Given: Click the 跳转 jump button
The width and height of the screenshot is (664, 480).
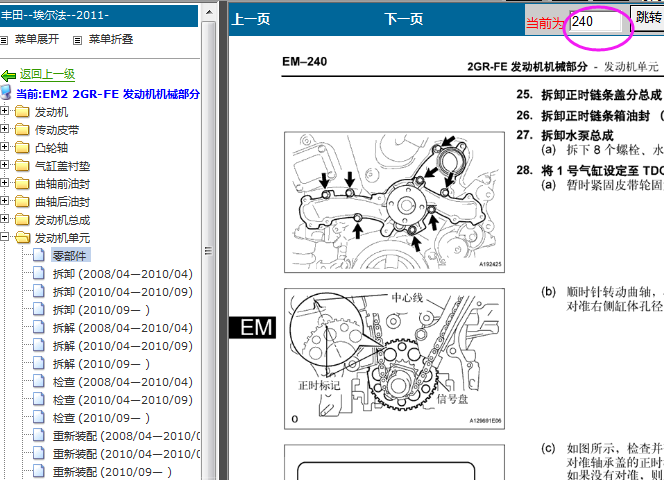Looking at the screenshot, I should [647, 17].
